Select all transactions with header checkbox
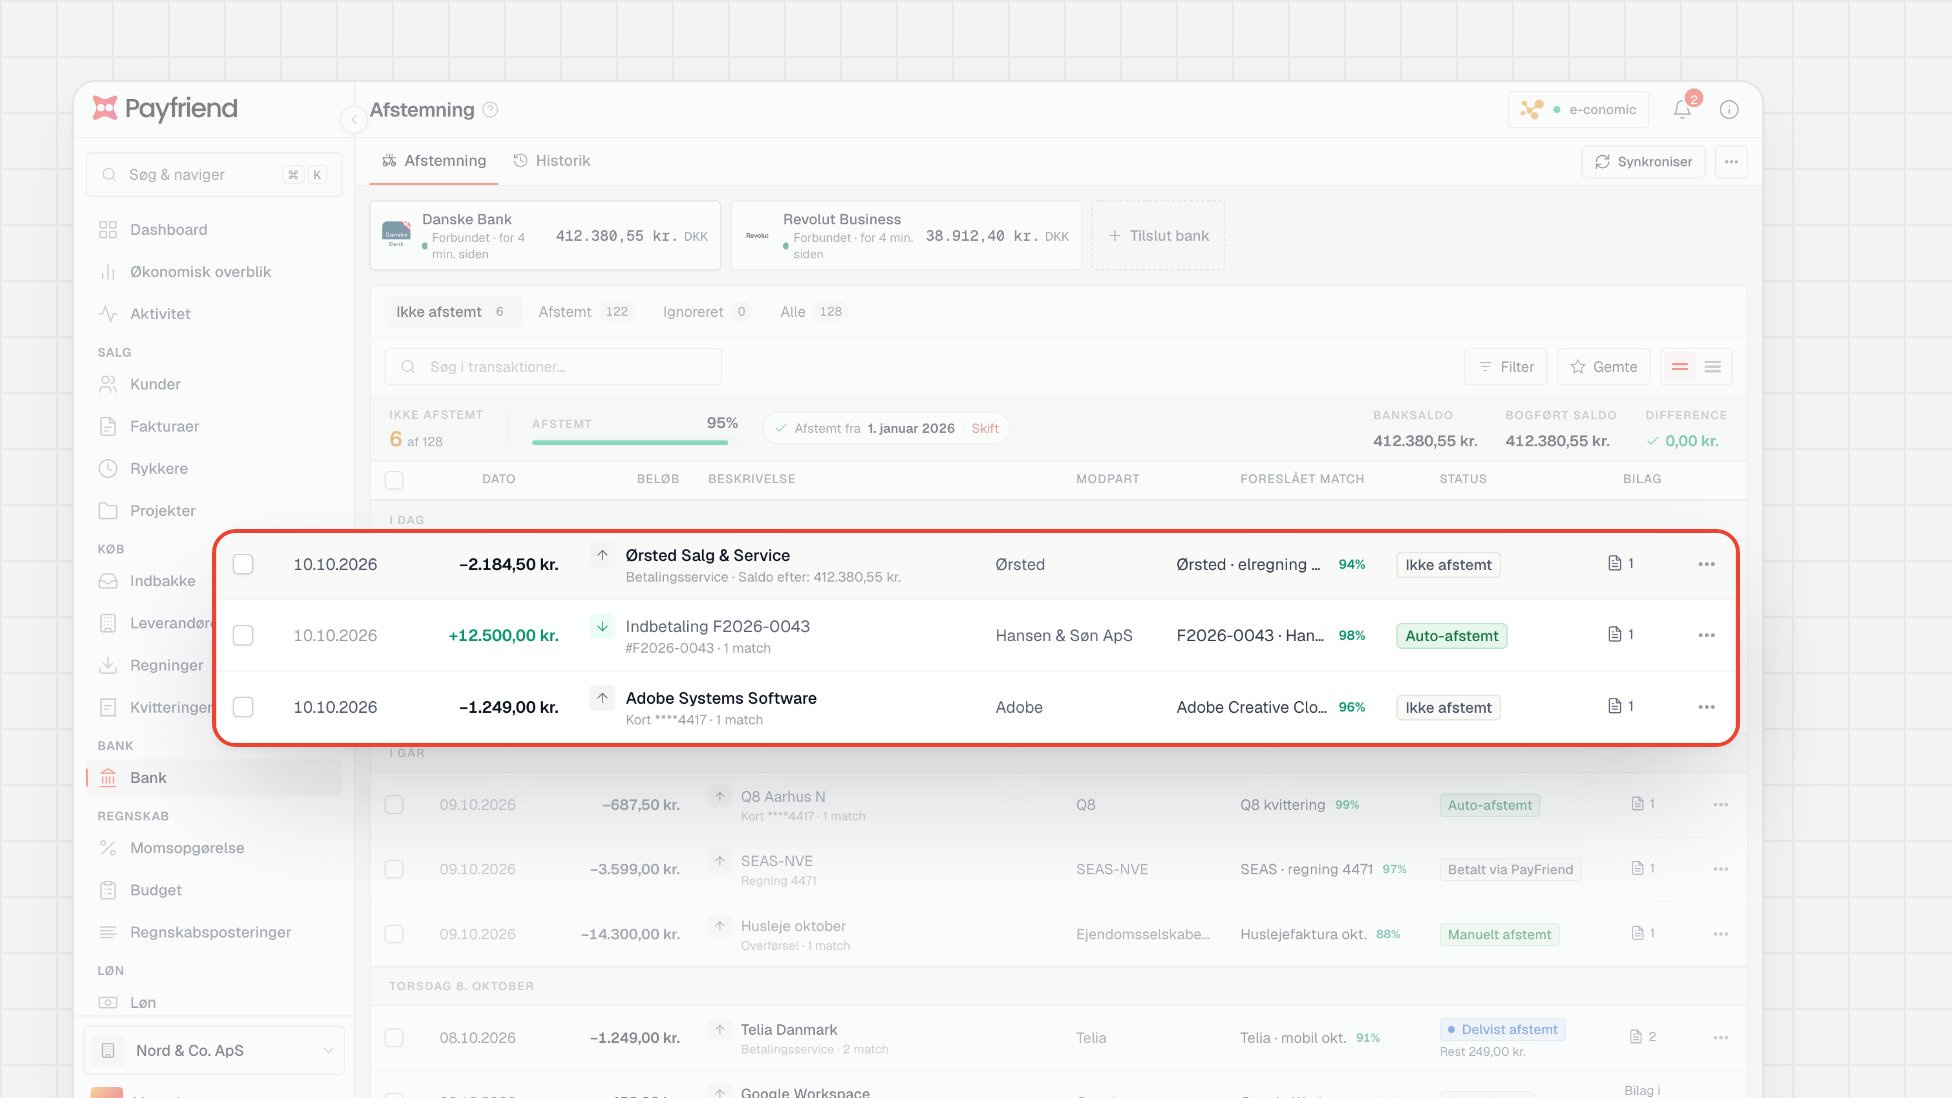The height and width of the screenshot is (1098, 1952). 394,480
